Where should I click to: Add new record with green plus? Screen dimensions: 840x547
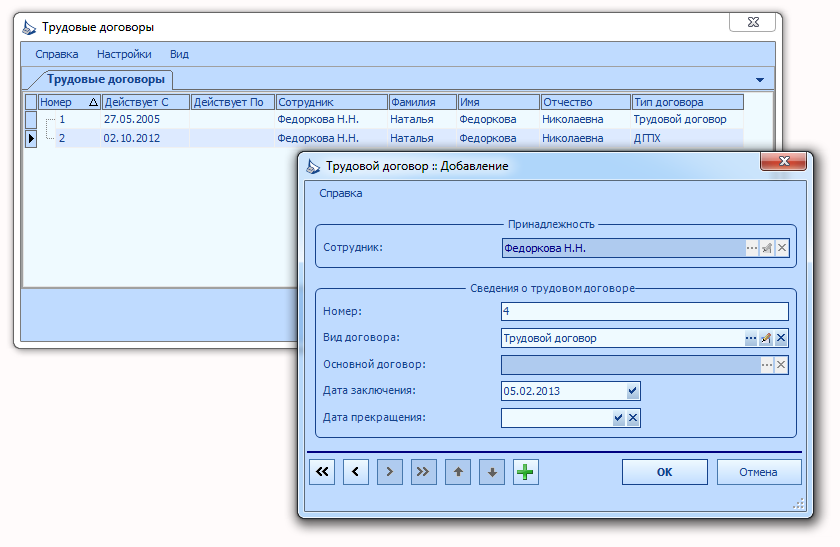526,472
